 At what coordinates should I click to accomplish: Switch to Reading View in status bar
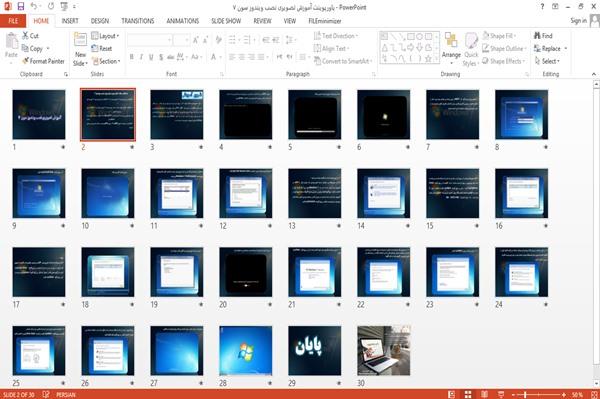pyautogui.click(x=484, y=394)
